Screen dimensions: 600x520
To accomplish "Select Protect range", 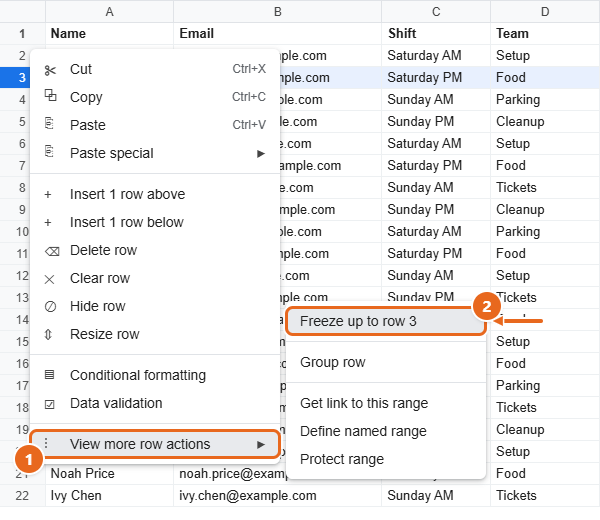I will pyautogui.click(x=386, y=459).
